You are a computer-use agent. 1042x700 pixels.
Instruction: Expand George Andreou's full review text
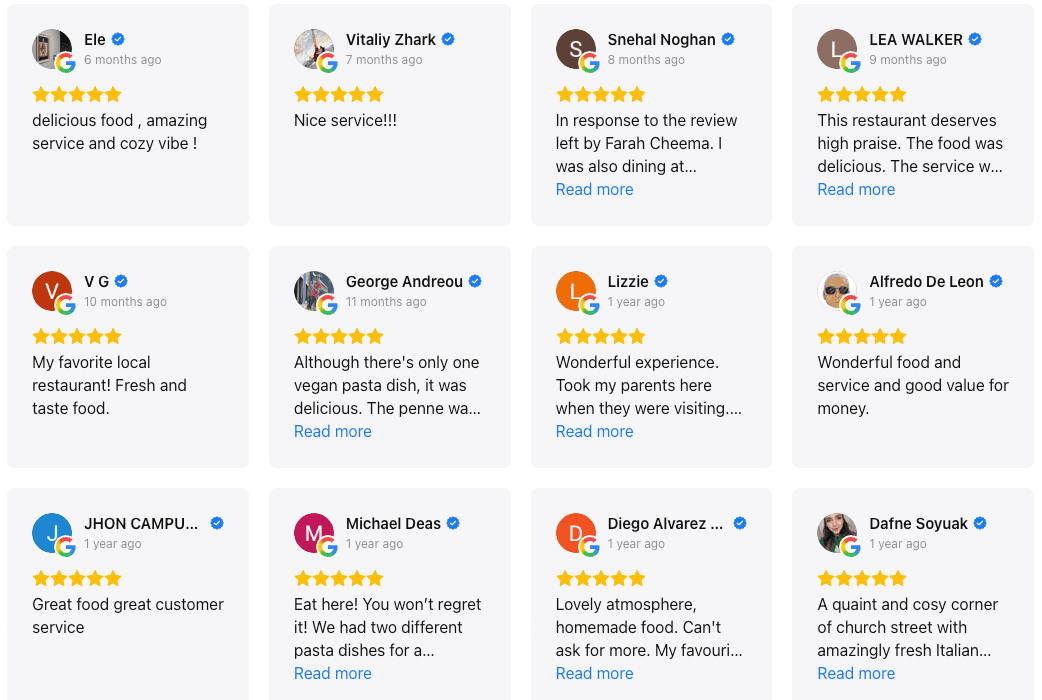click(x=332, y=431)
